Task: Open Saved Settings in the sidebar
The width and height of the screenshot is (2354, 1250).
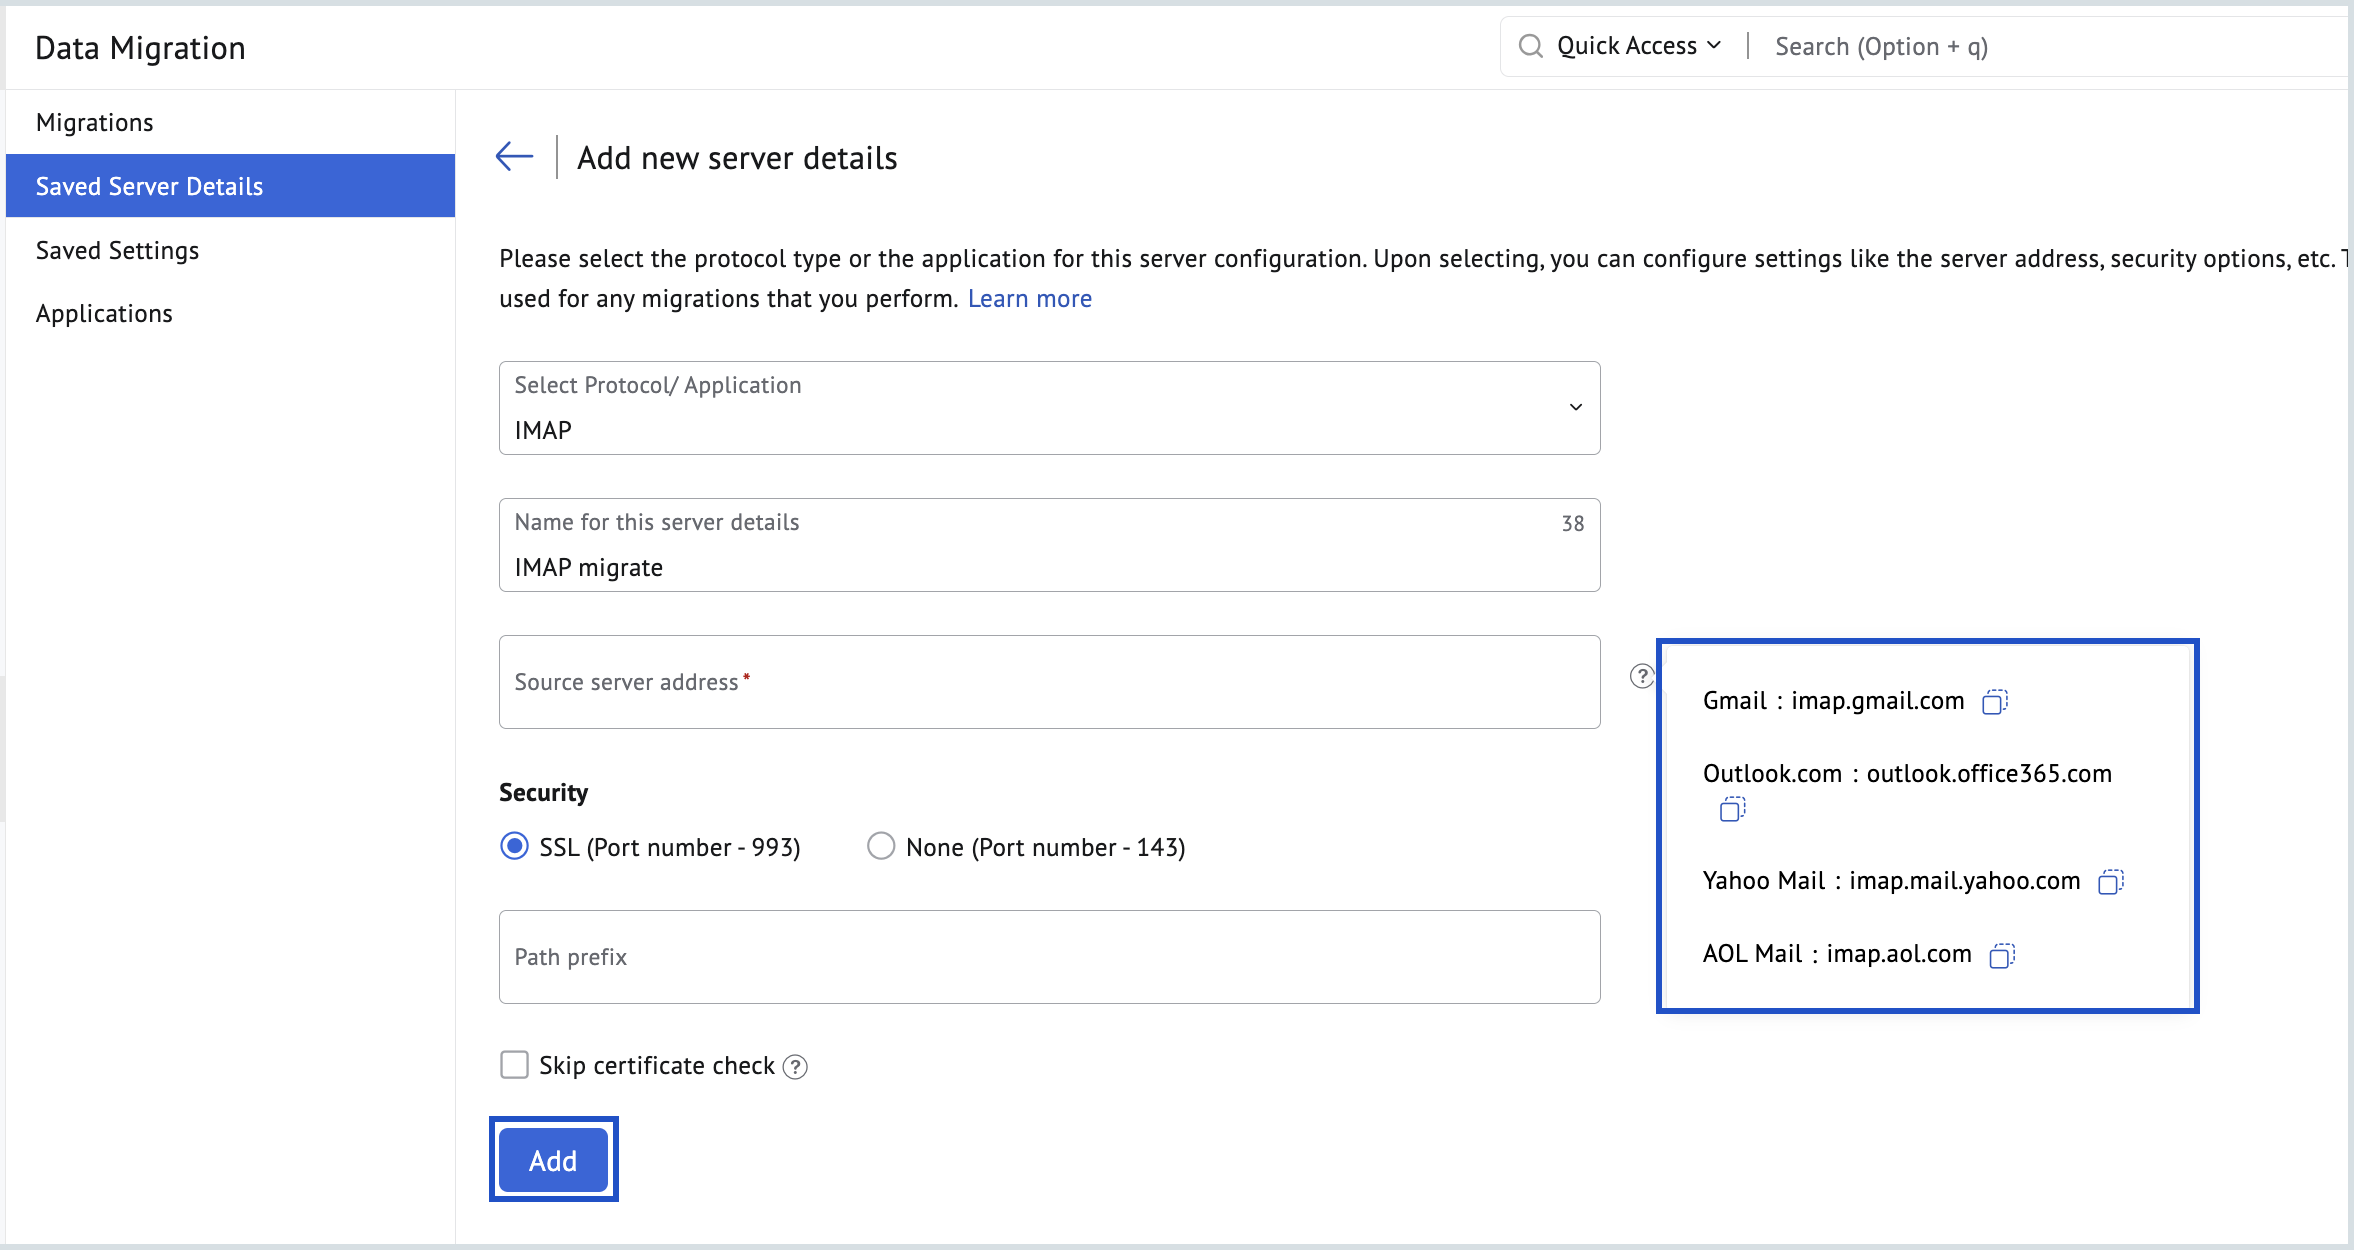Action: pyautogui.click(x=117, y=250)
